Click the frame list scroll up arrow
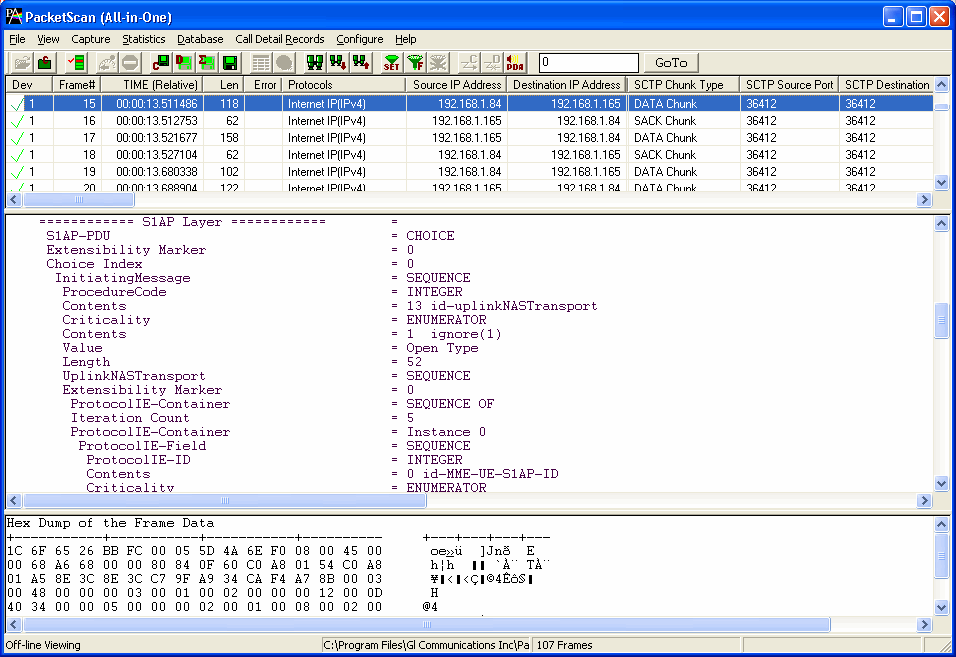Screen dimensions: 956x657 click(x=941, y=85)
